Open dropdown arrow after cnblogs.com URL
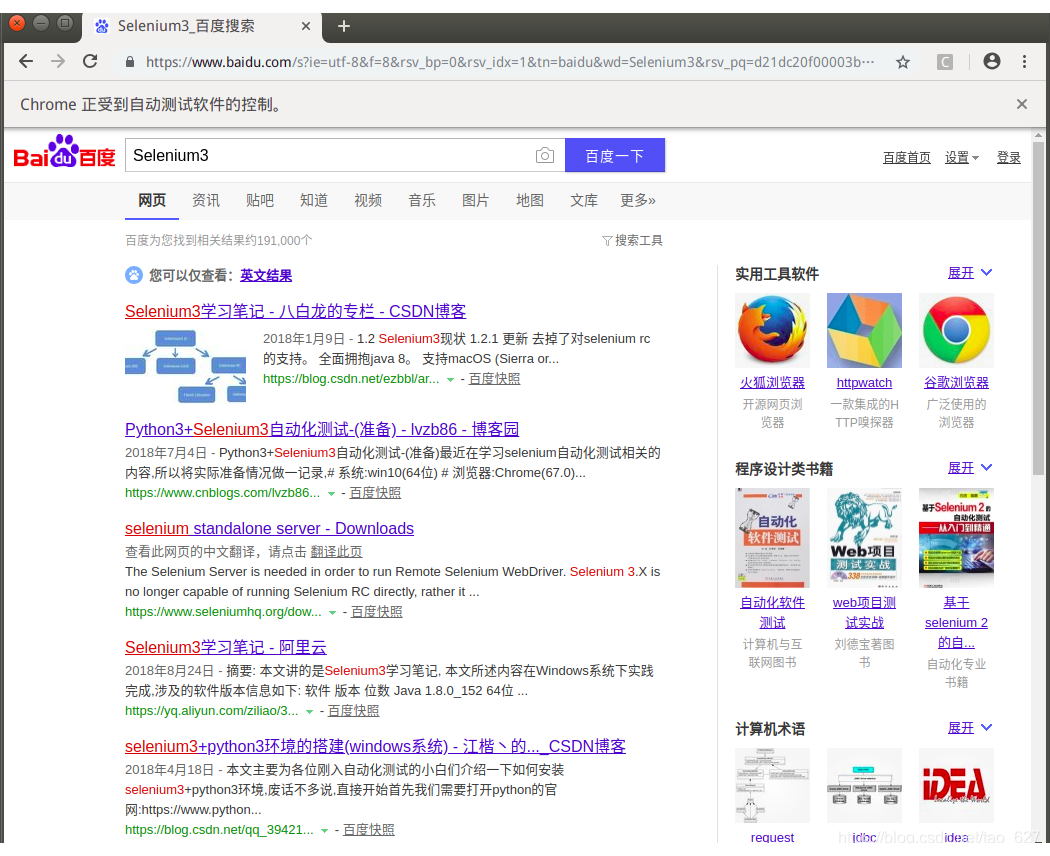 (x=331, y=494)
